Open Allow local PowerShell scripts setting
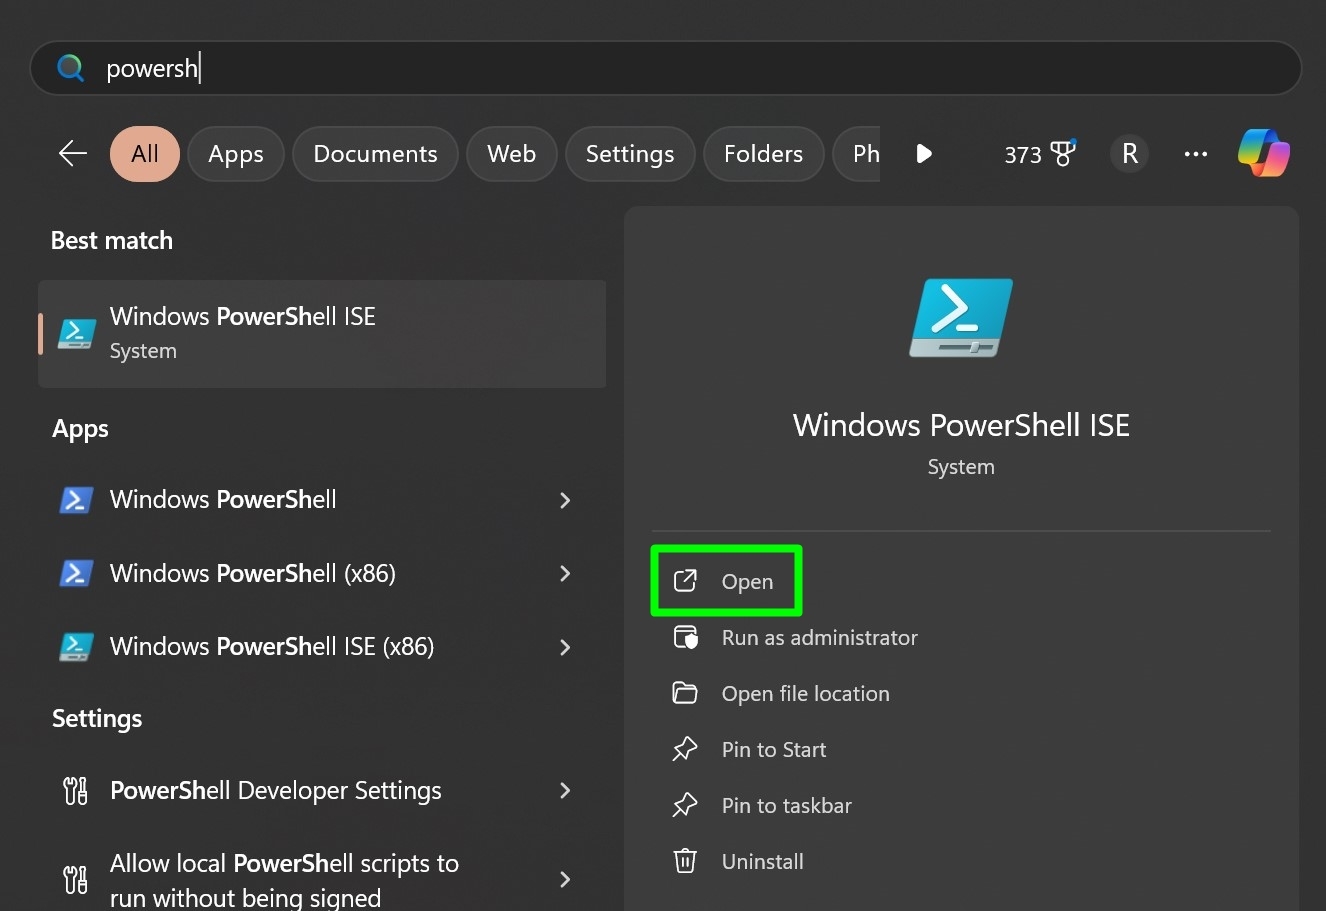This screenshot has width=1326, height=911. point(322,879)
